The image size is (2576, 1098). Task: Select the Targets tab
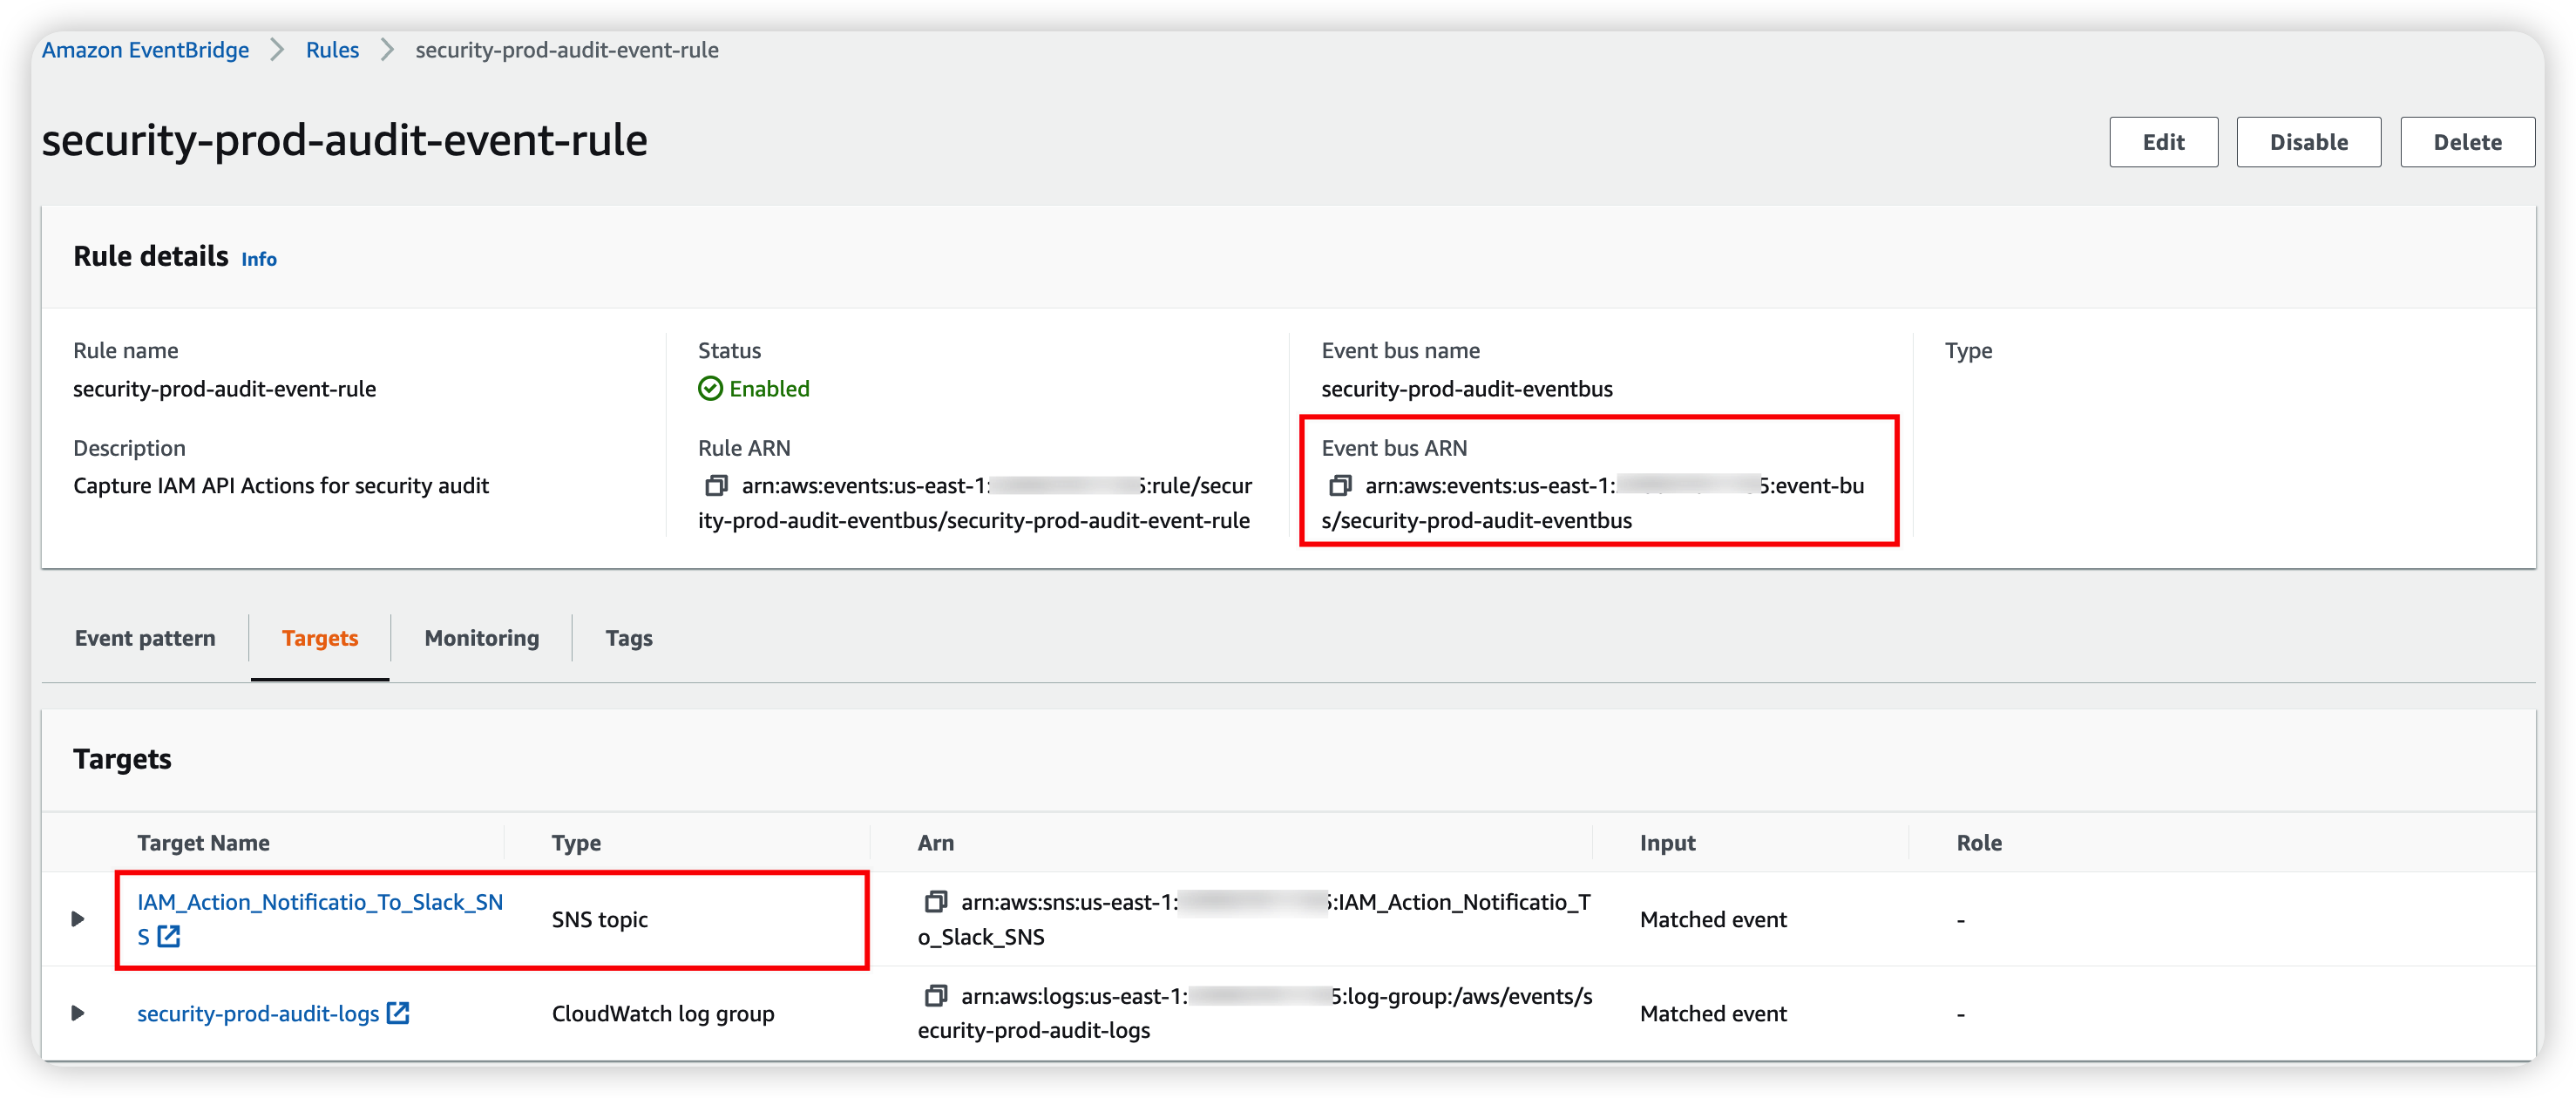(319, 638)
